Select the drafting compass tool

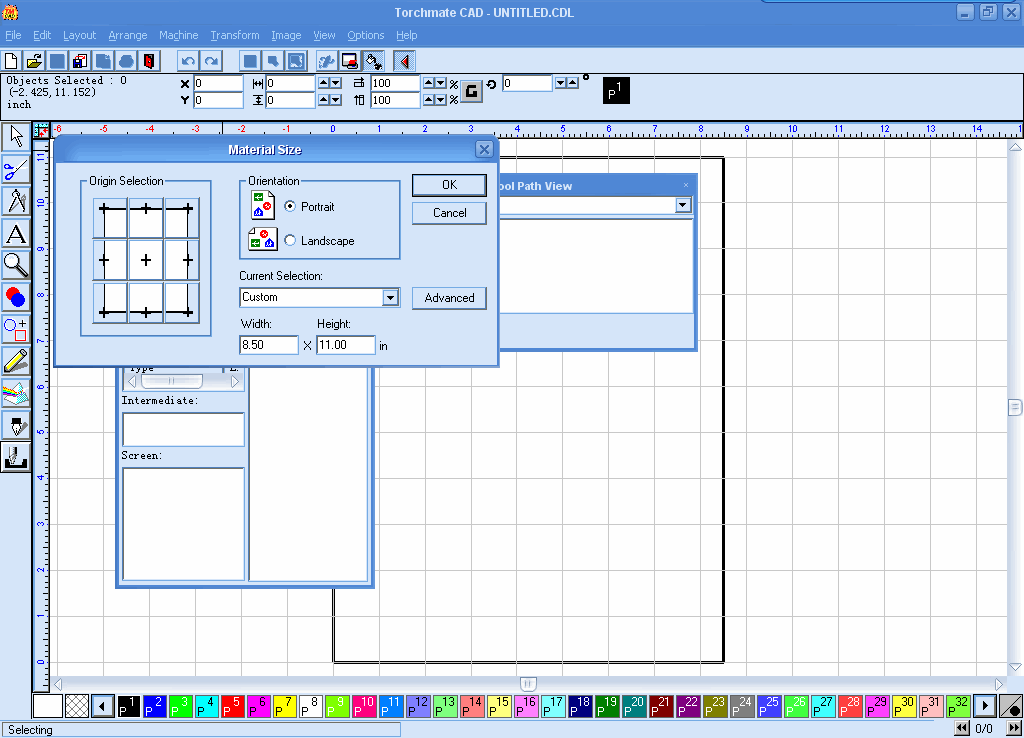pos(16,201)
